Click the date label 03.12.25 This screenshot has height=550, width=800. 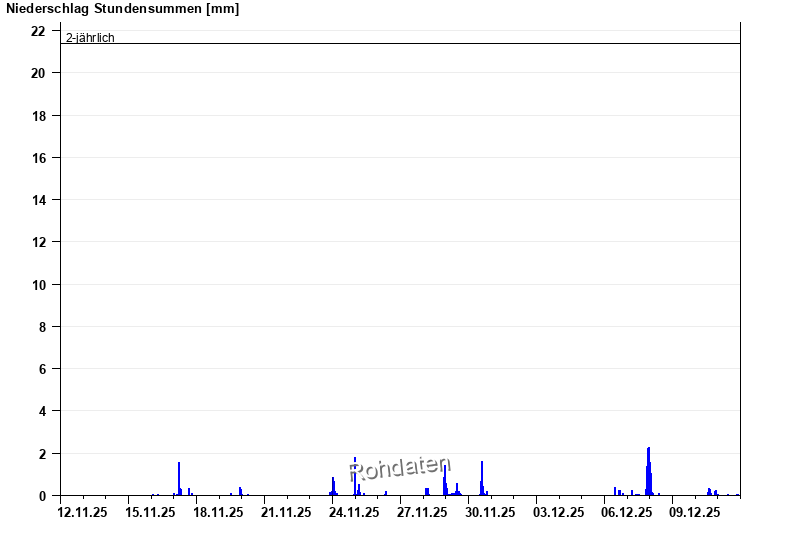point(559,512)
